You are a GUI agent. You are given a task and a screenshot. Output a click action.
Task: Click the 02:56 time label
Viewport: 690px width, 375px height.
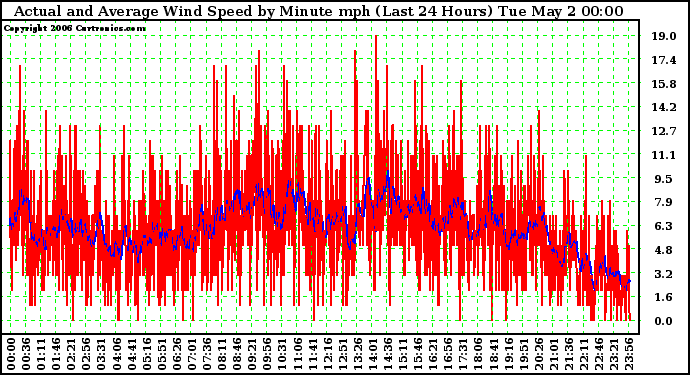point(86,354)
